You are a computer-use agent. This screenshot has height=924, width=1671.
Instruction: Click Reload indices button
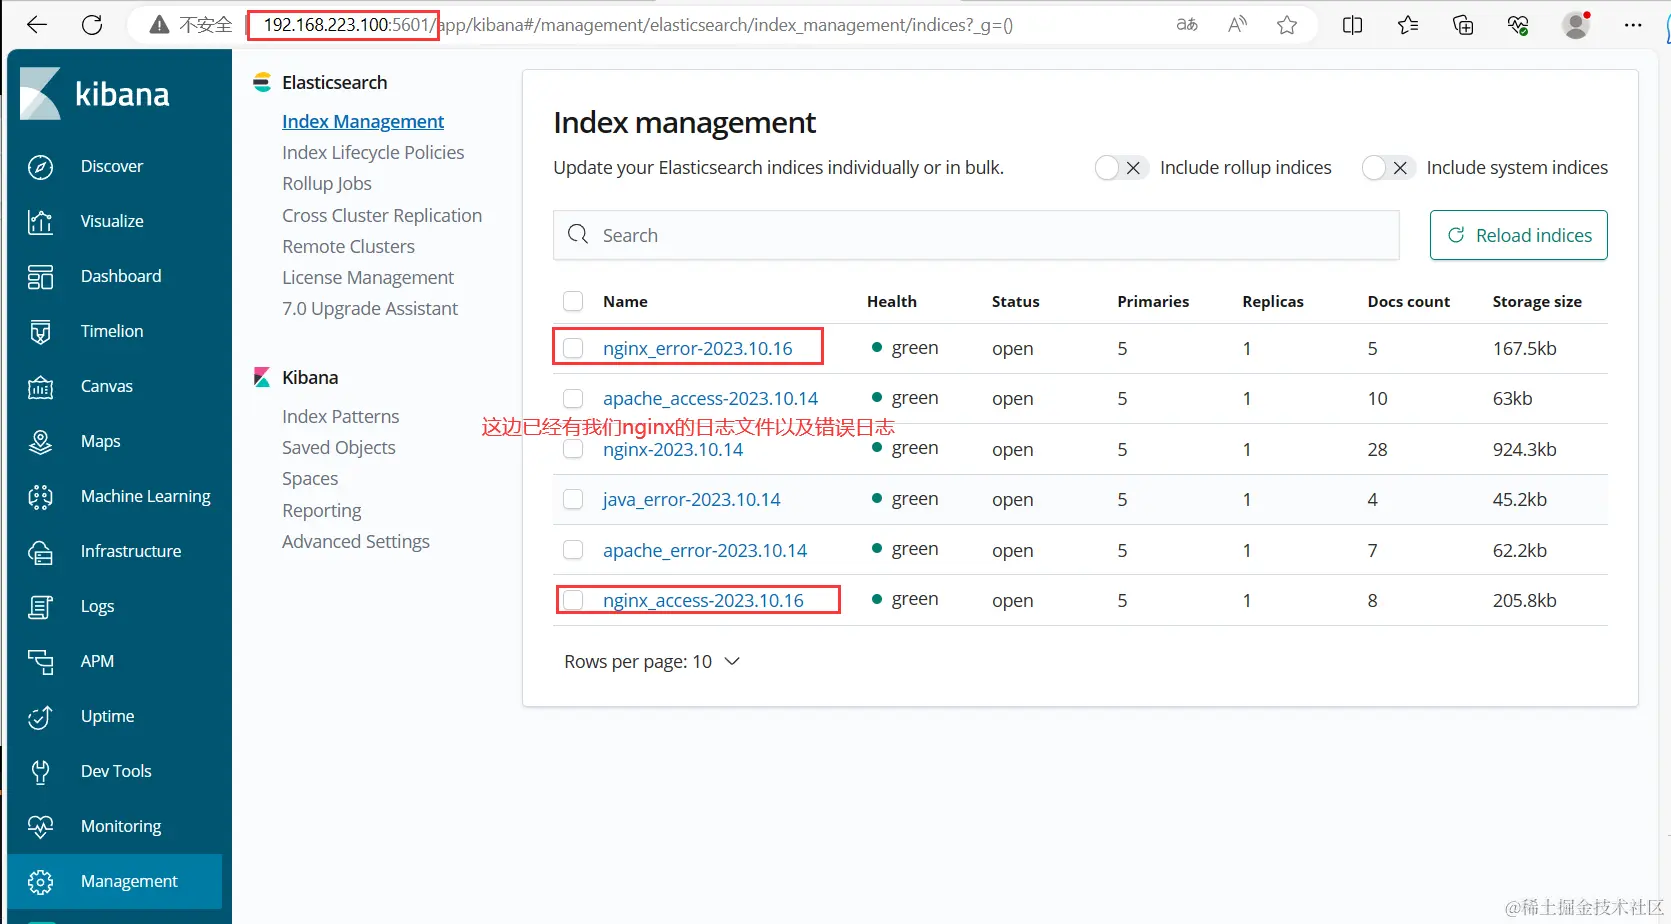coord(1518,235)
